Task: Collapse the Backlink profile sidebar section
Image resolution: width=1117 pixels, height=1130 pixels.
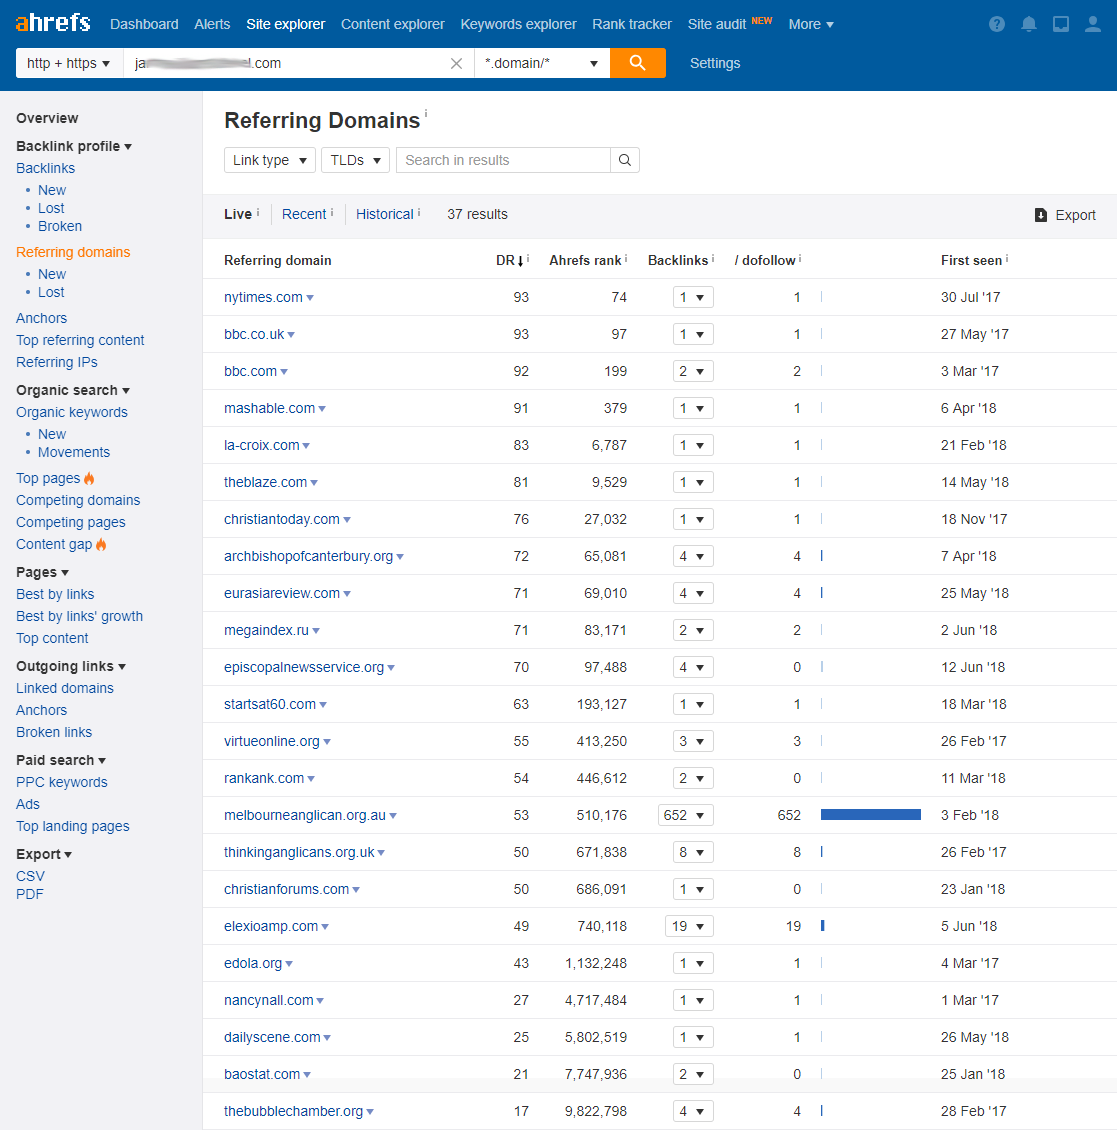Action: click(x=74, y=146)
